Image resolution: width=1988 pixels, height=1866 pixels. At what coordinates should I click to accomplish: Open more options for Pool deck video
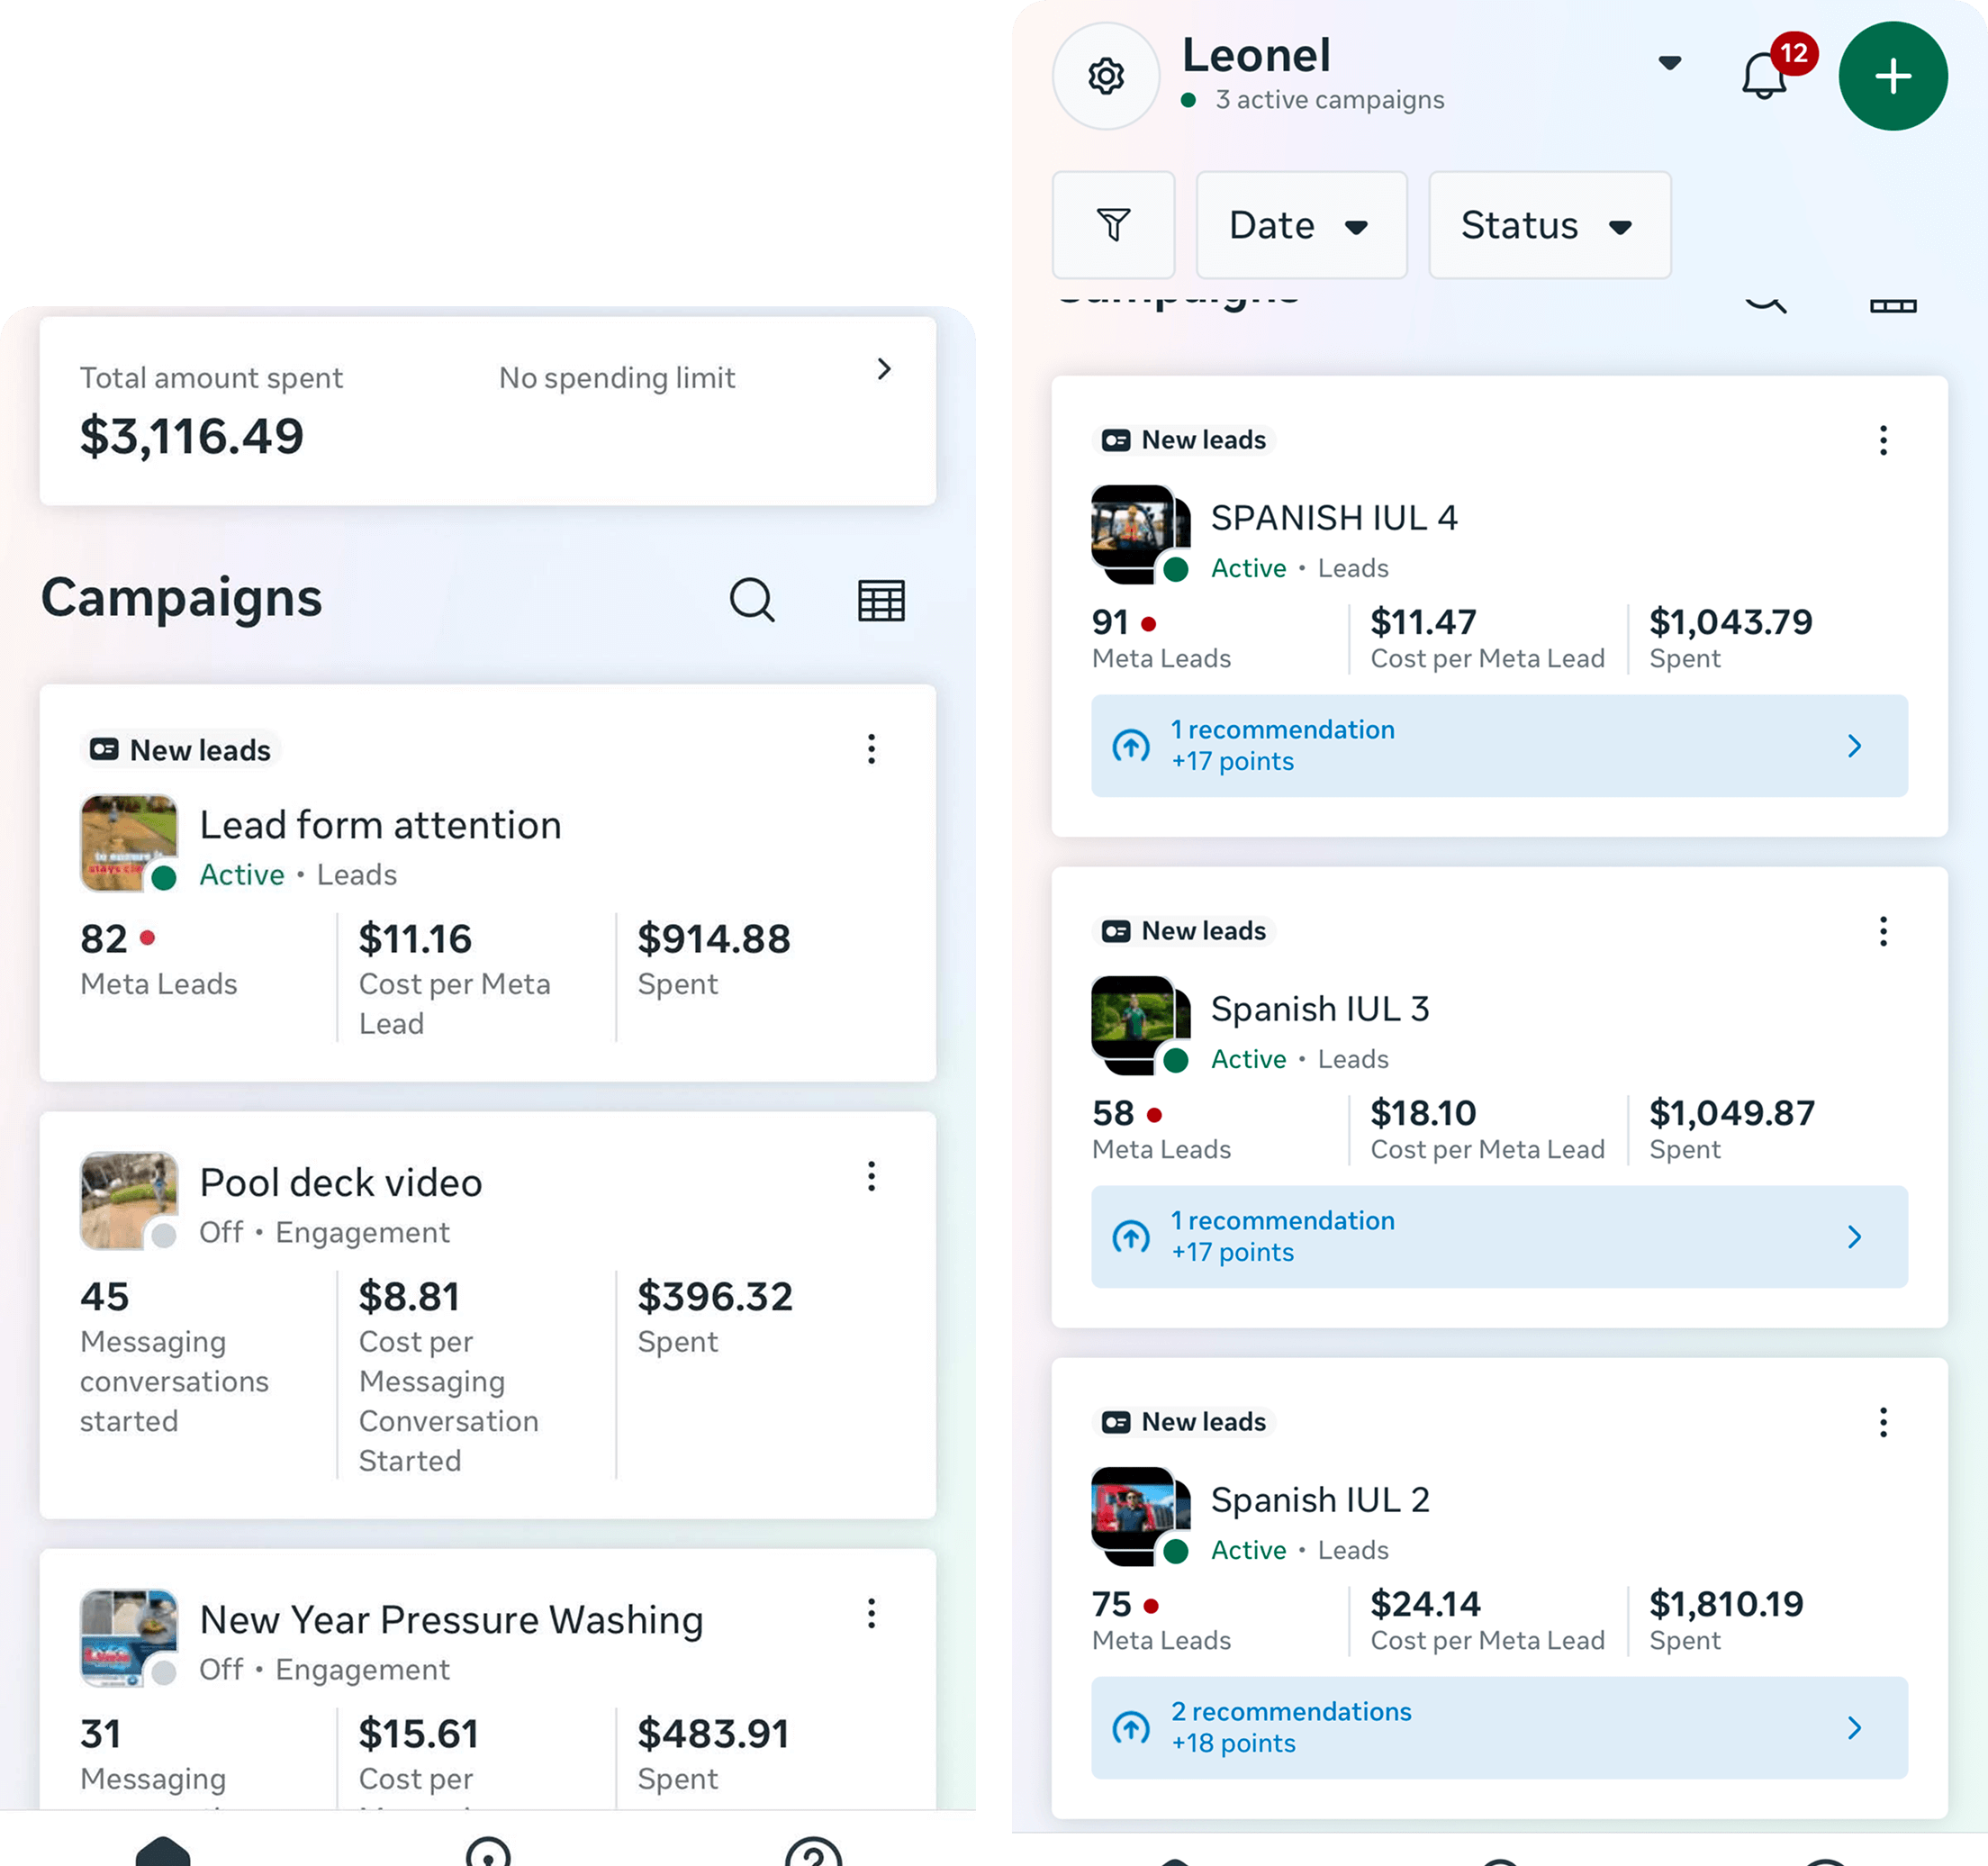coord(871,1177)
